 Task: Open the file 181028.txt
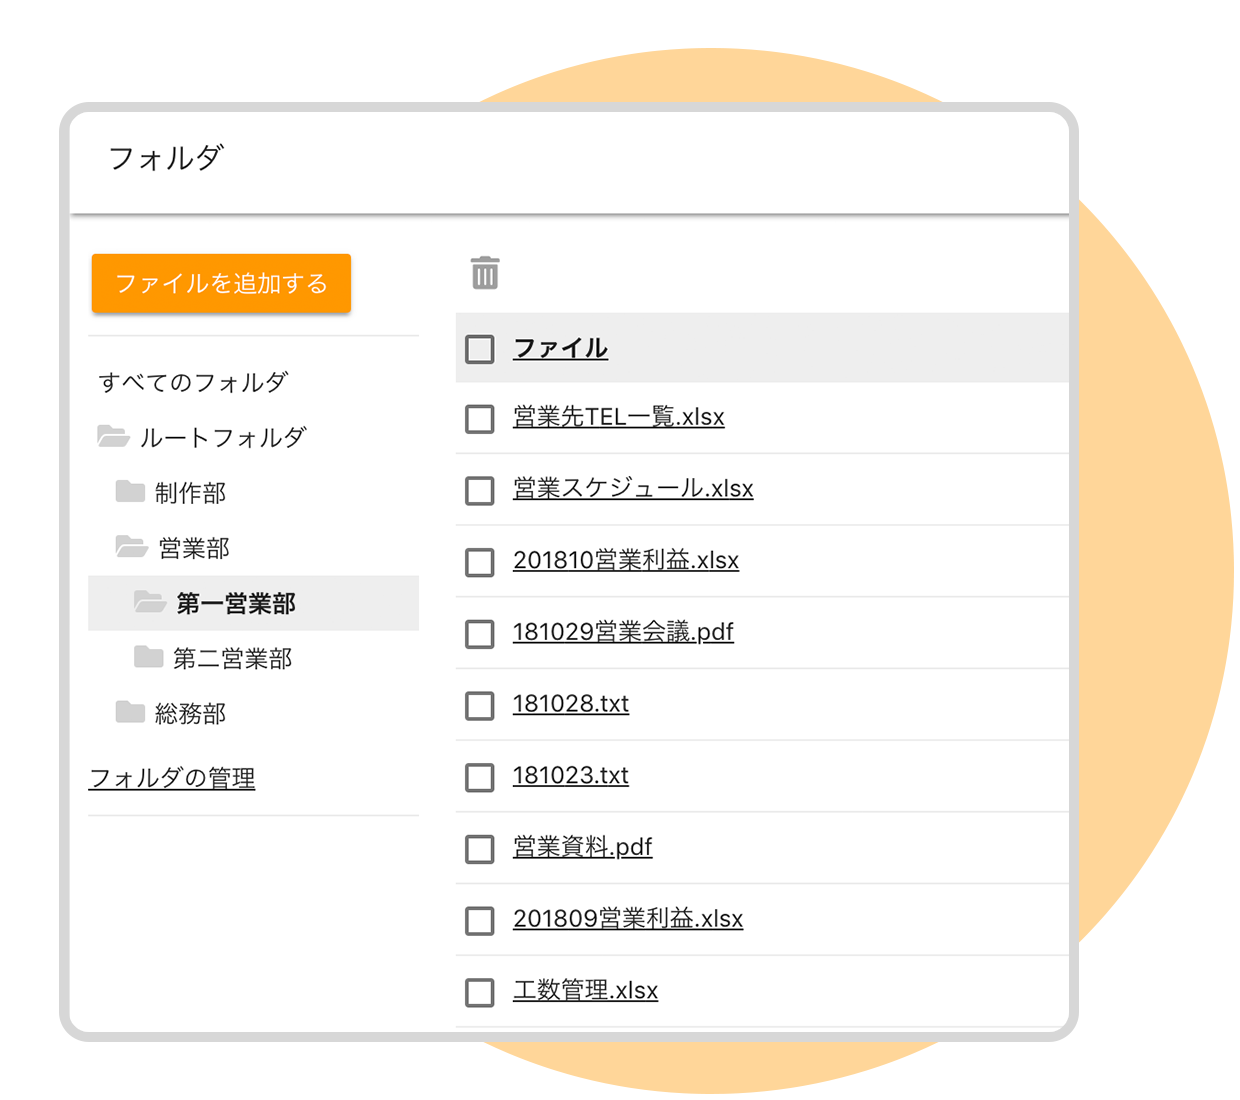click(x=571, y=704)
